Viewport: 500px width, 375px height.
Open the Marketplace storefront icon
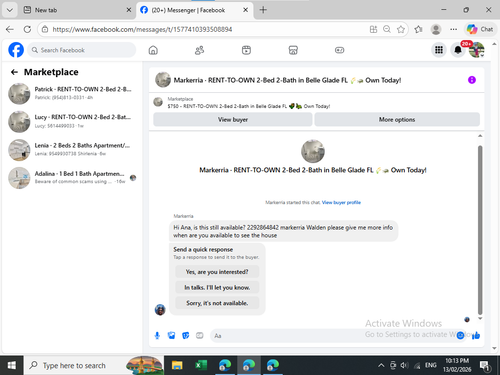coord(293,50)
